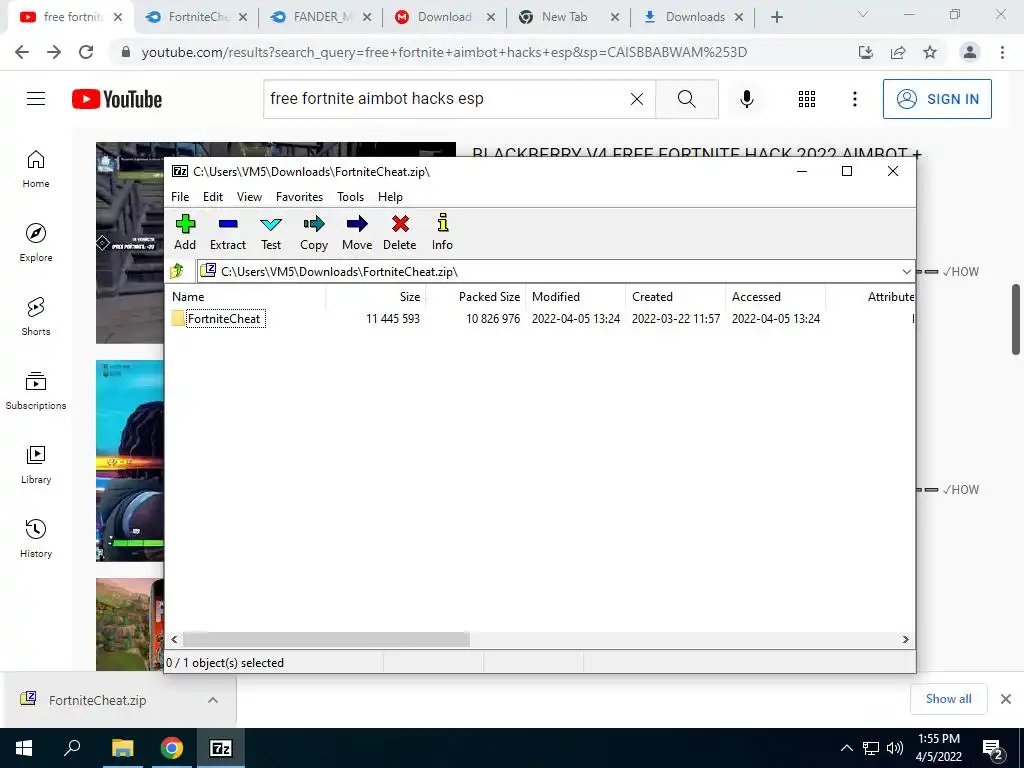
Task: Go forward in Chrome
Action: tap(54, 52)
